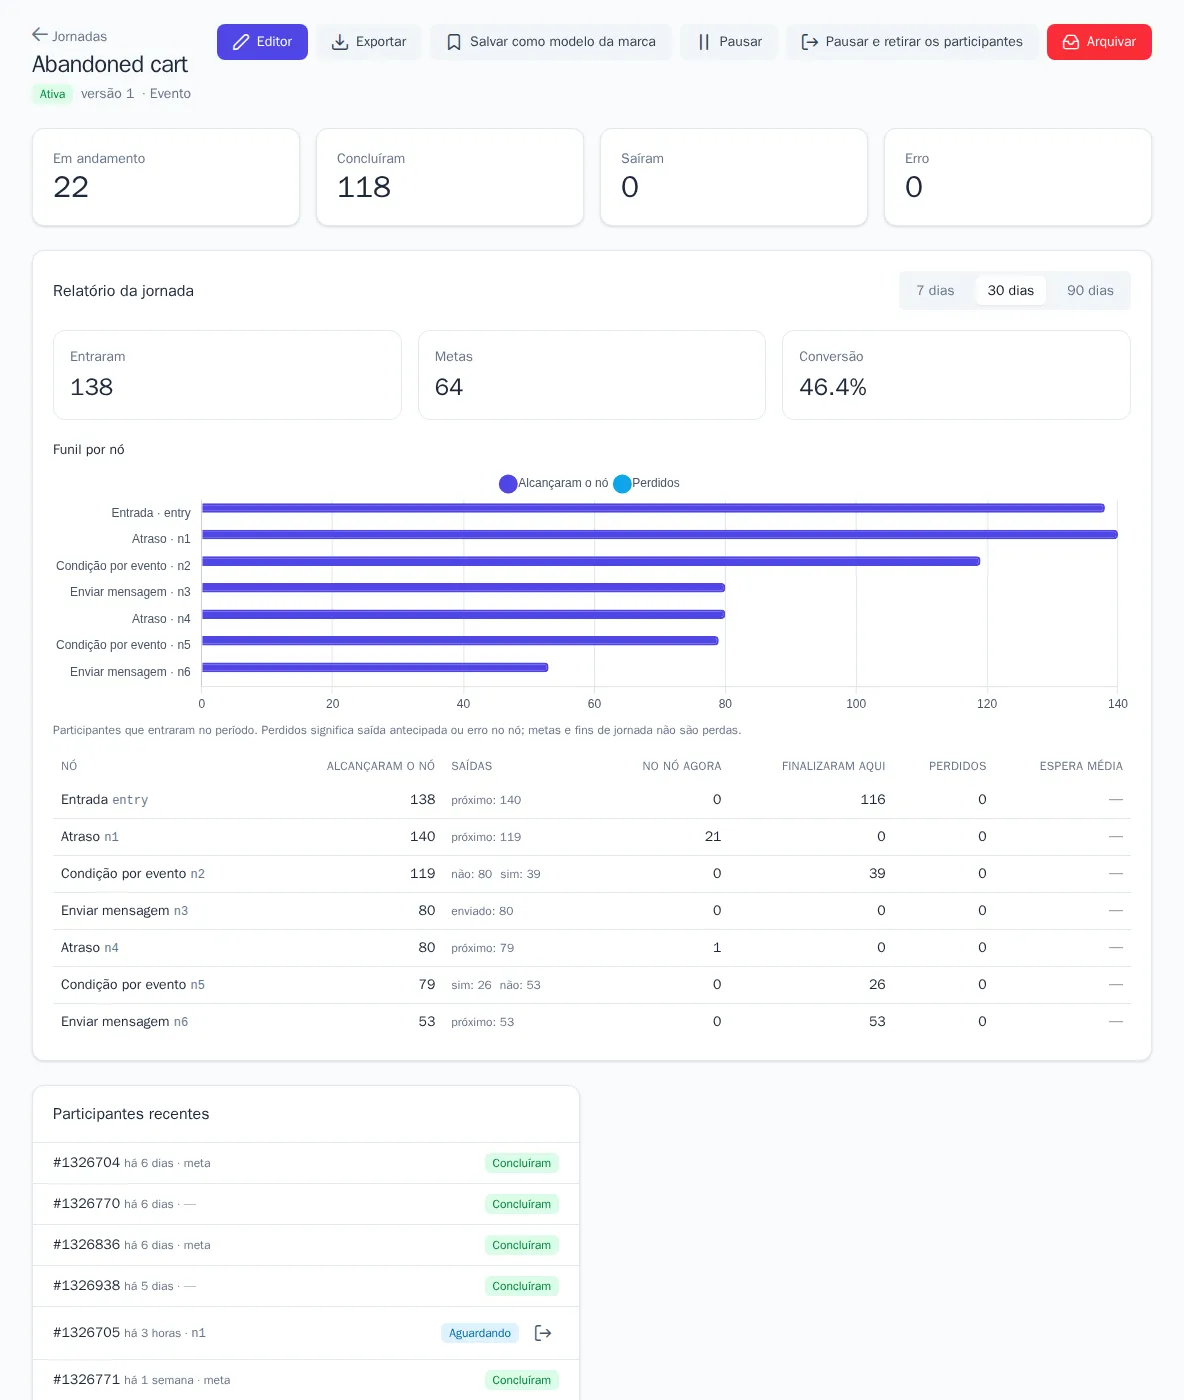Archive the journey with Arquivar

[1099, 42]
